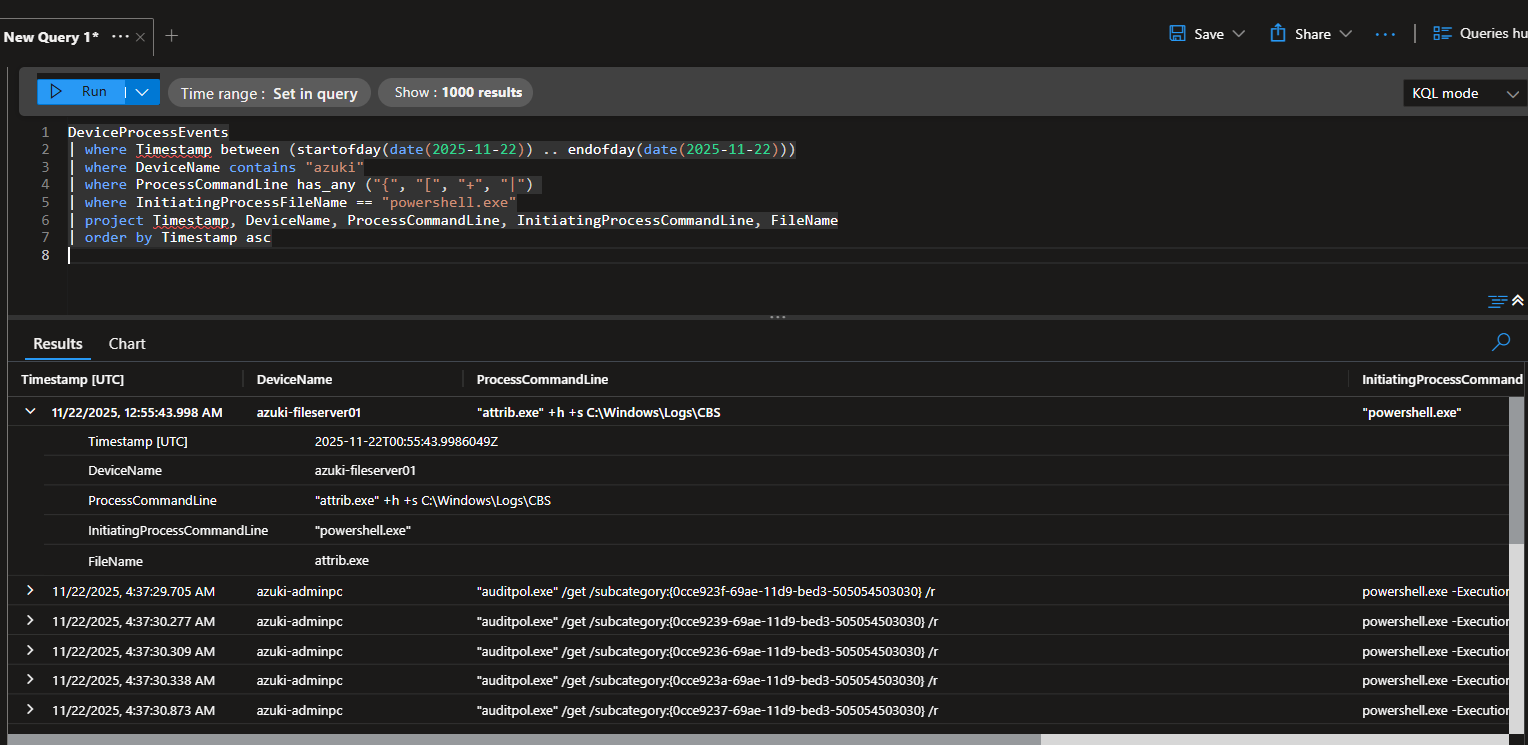The height and width of the screenshot is (745, 1528).
Task: Click the 0cce9239 auditpol command cell
Action: (707, 621)
